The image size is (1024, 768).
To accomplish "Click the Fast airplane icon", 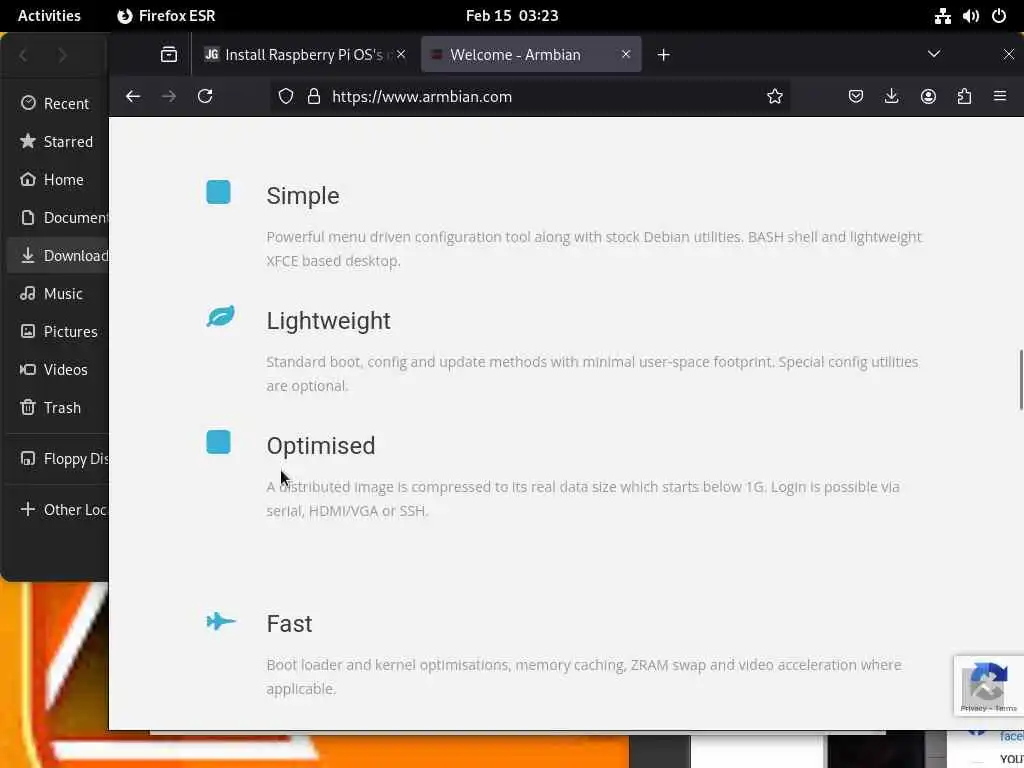I will coord(221,621).
